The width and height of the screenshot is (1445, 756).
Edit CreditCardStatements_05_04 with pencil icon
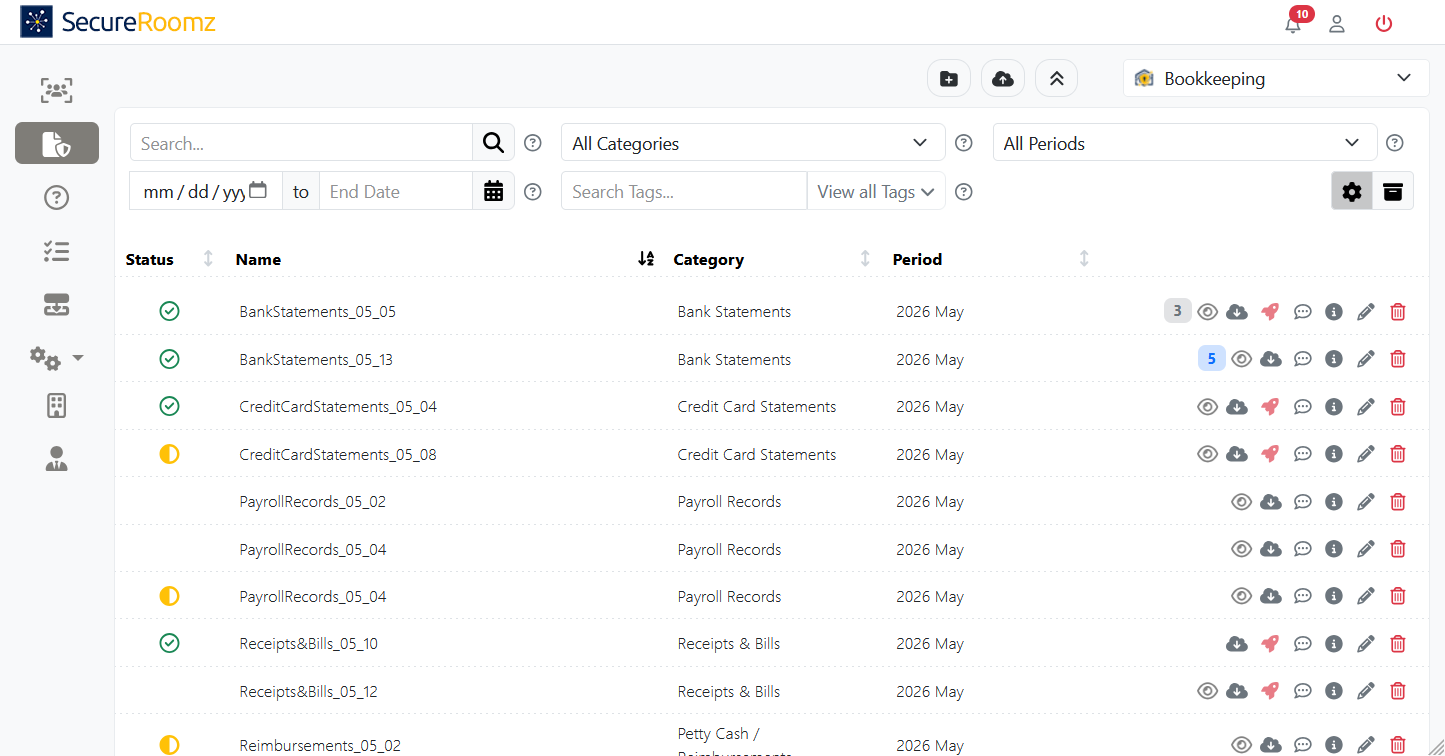pos(1366,407)
